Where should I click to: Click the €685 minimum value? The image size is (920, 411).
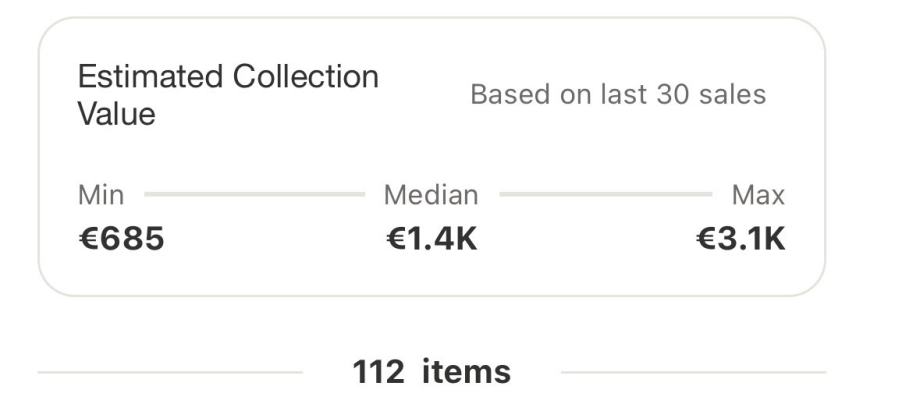[x=121, y=239]
